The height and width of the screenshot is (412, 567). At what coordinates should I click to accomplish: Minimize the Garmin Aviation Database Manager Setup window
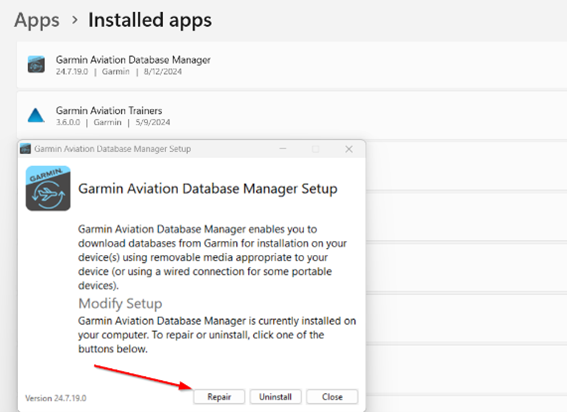tap(283, 149)
